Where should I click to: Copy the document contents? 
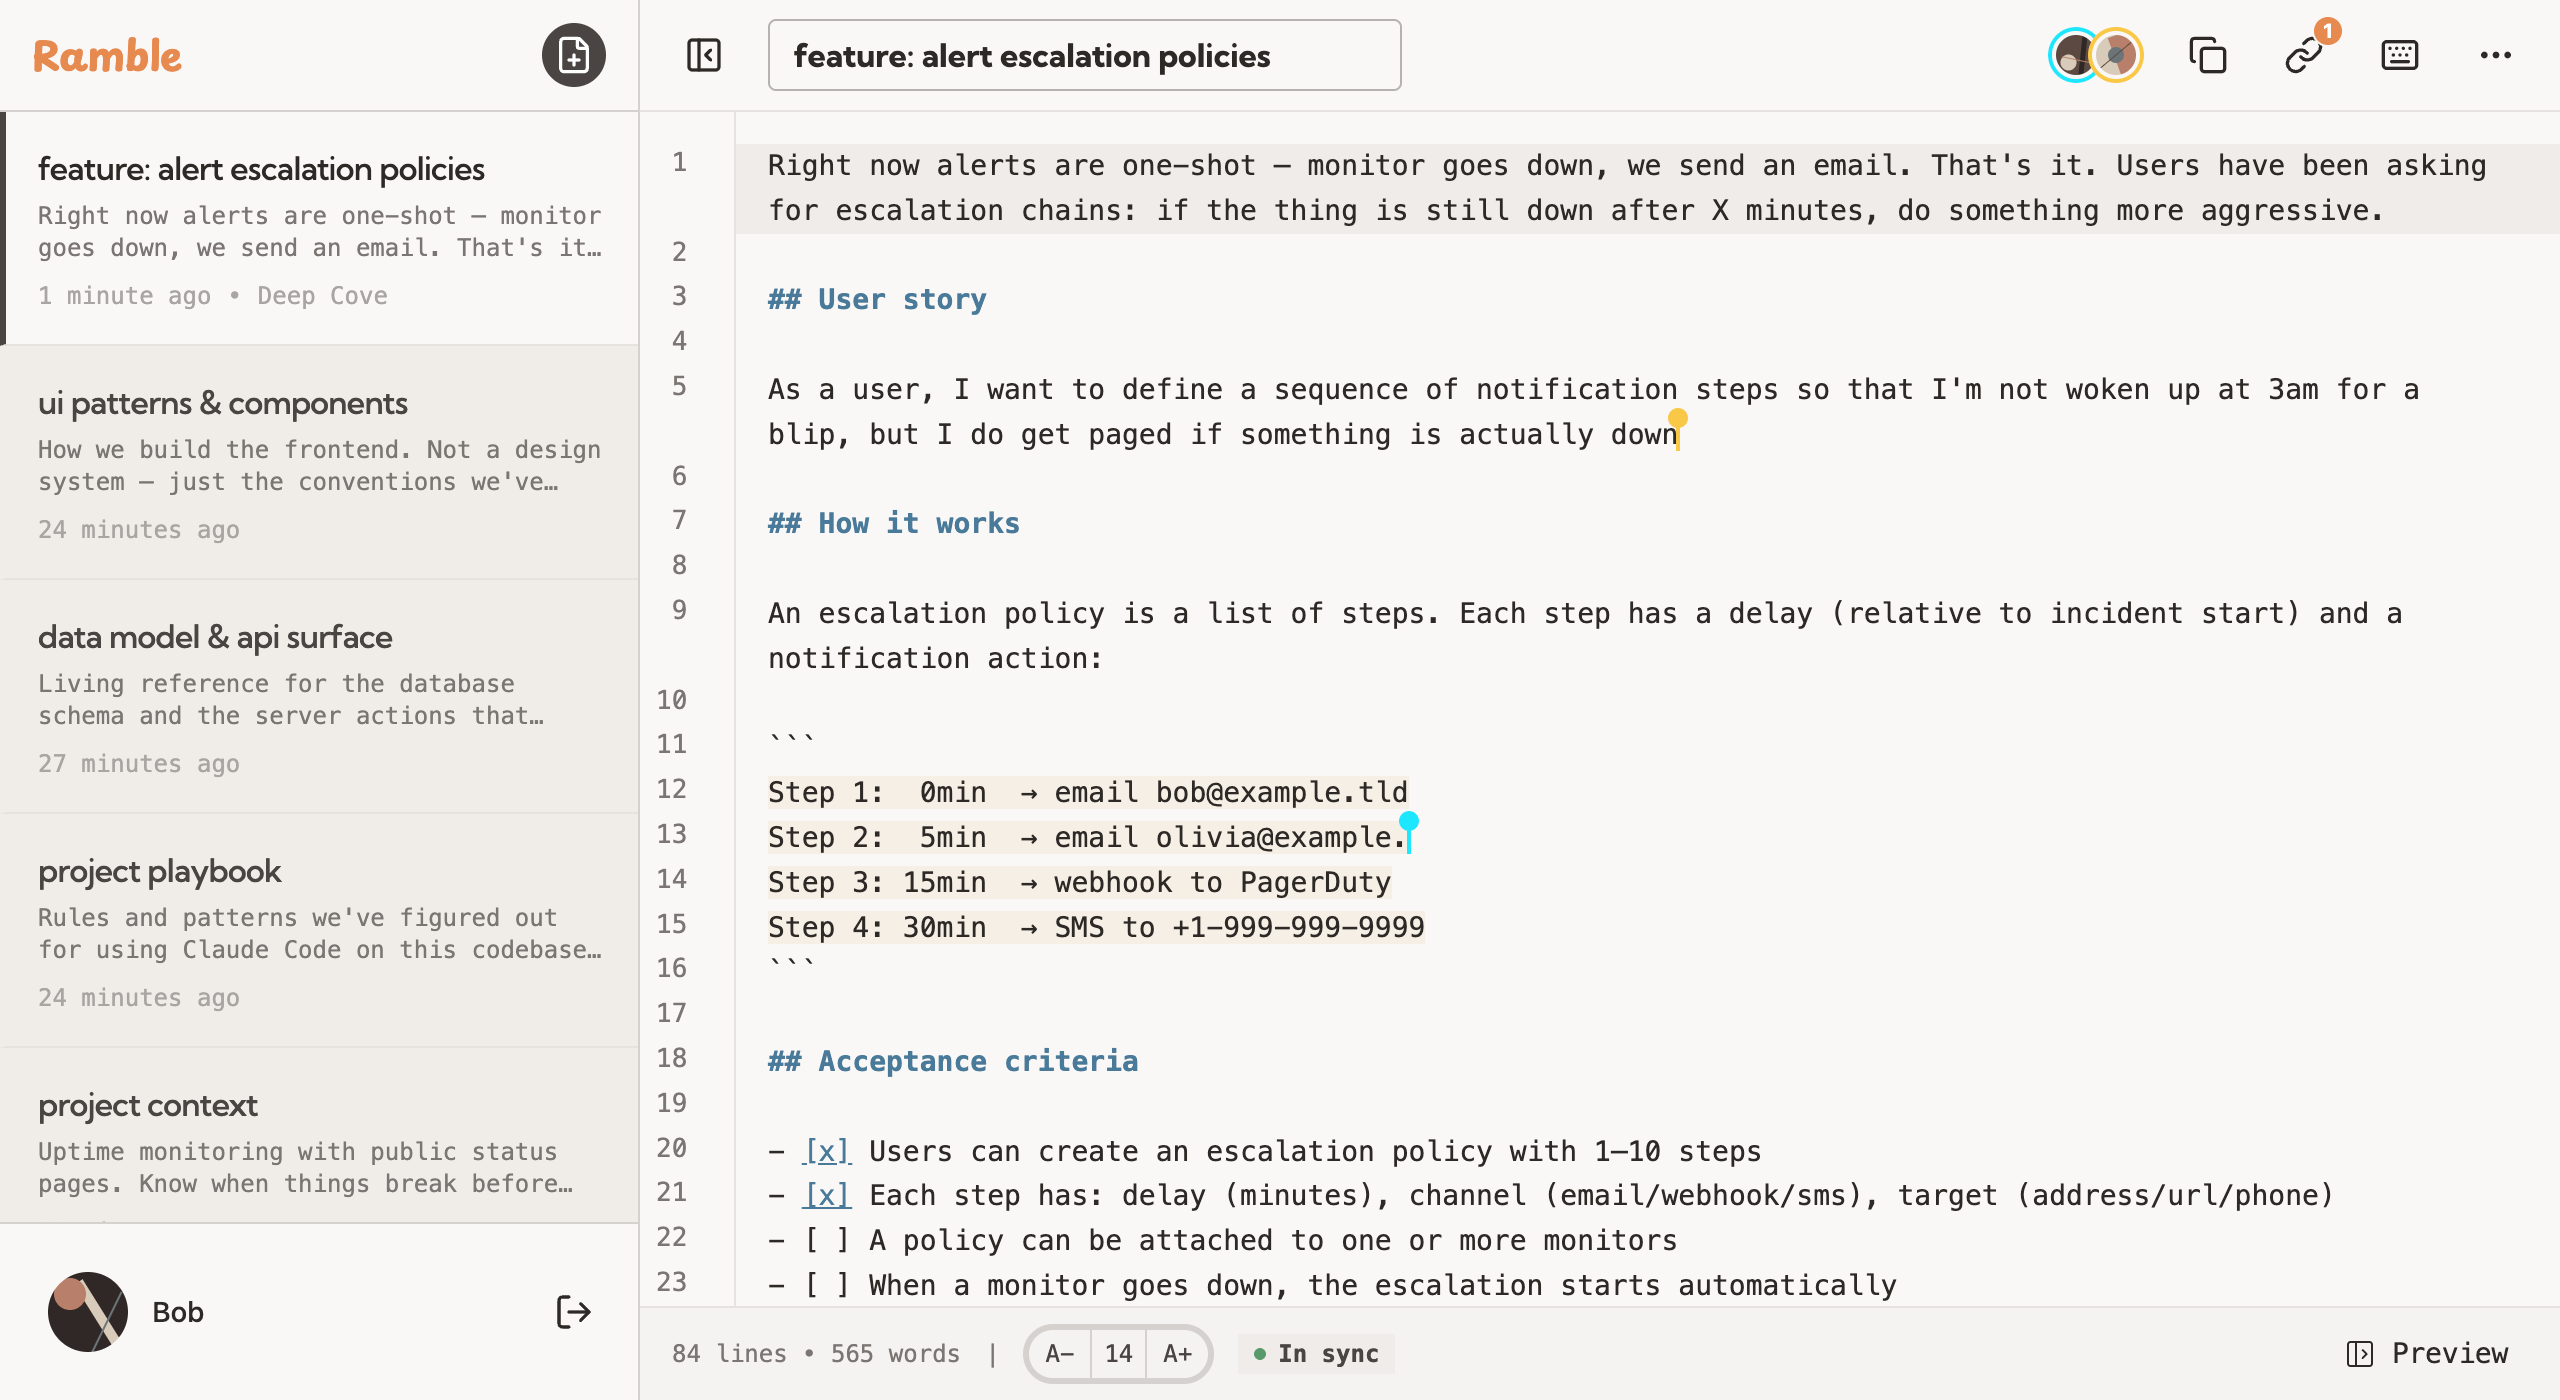(2207, 55)
